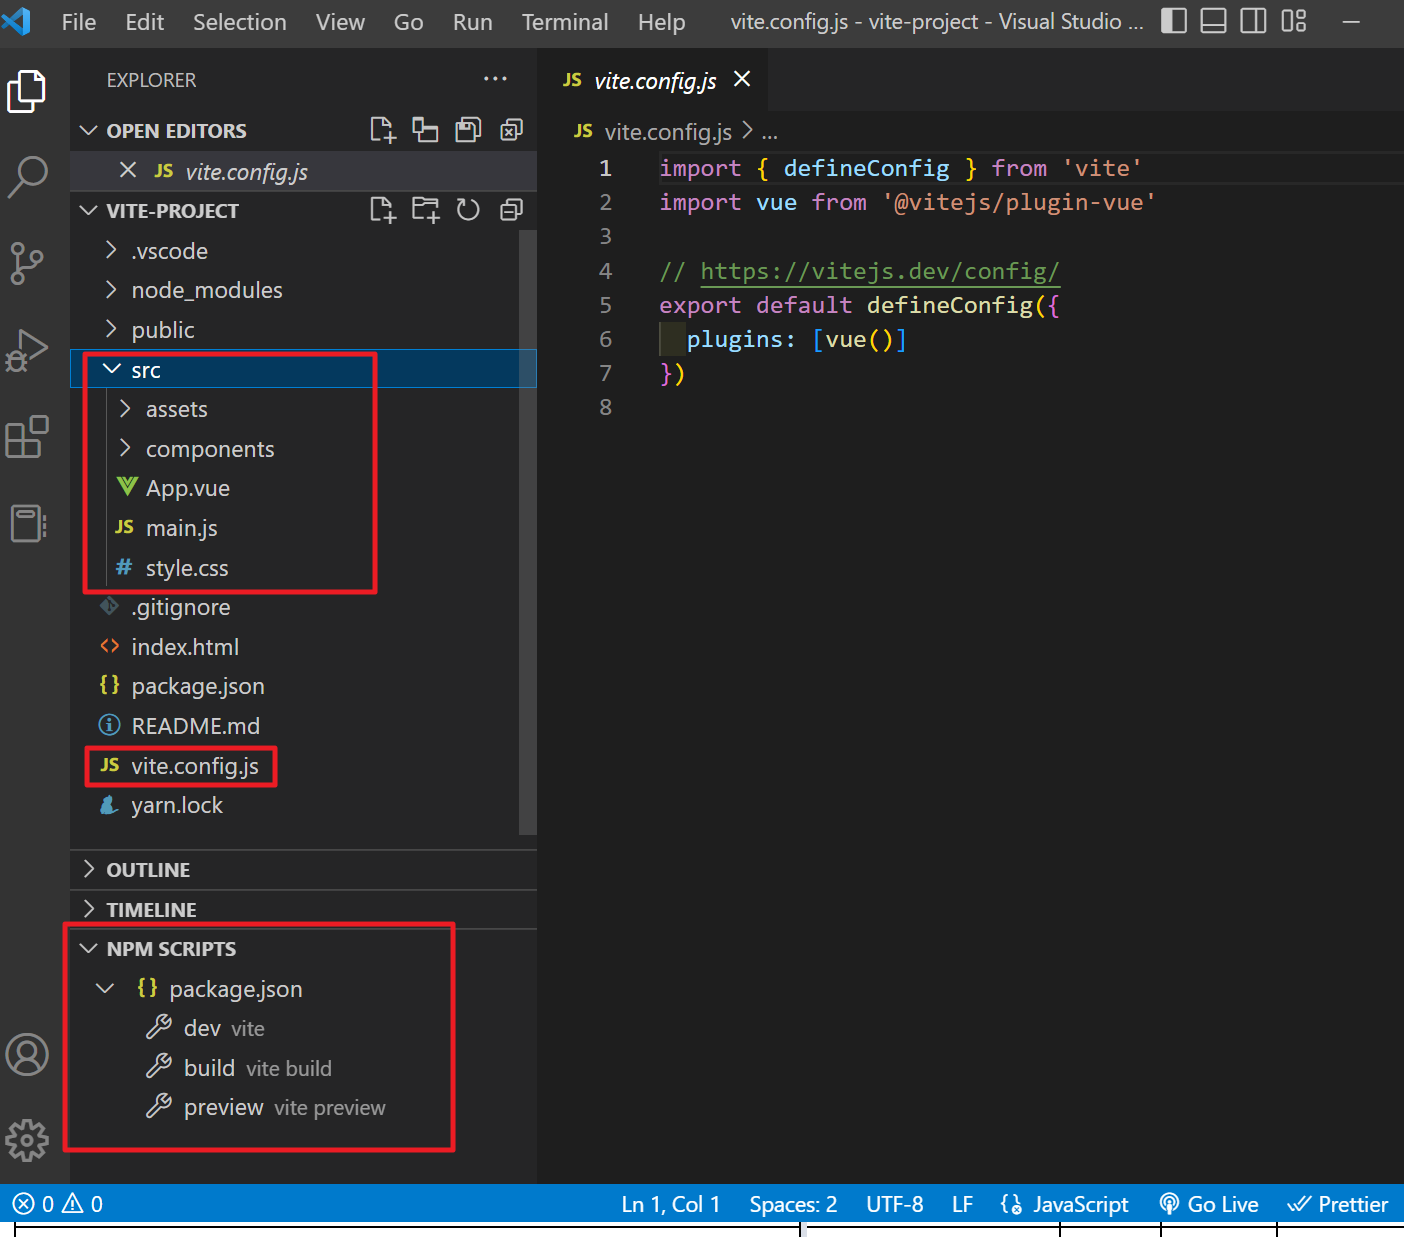
Task: Open the Accounts menu icon
Action: (x=27, y=1055)
